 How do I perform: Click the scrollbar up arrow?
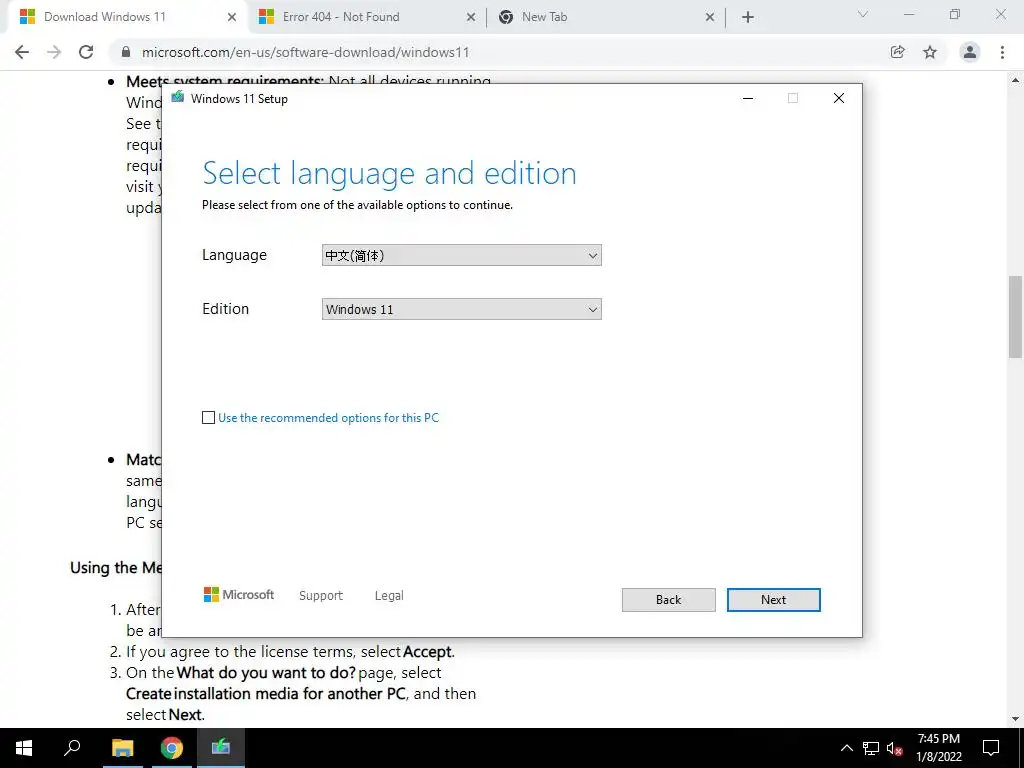coord(1015,80)
